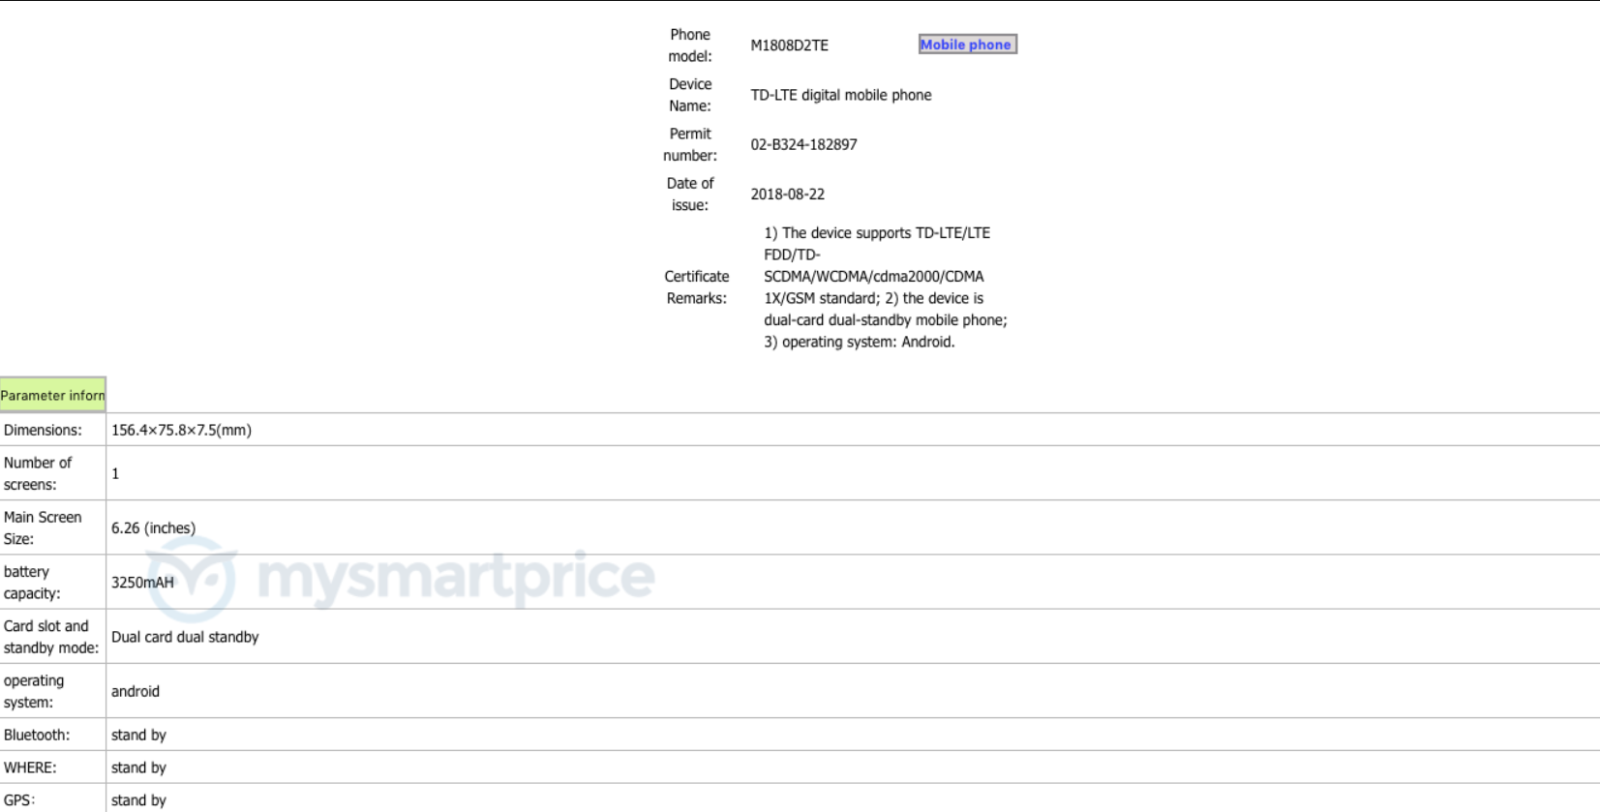This screenshot has width=1600, height=812.
Task: Click the Permit number label
Action: pyautogui.click(x=690, y=144)
